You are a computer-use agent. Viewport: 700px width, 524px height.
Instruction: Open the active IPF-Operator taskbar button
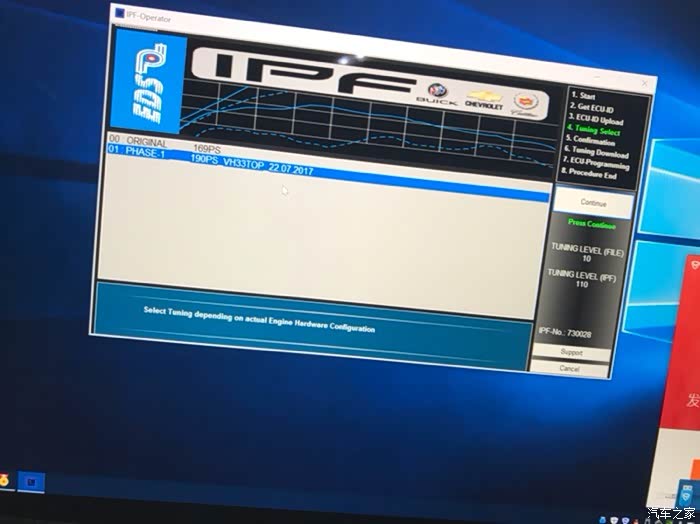[x=31, y=482]
